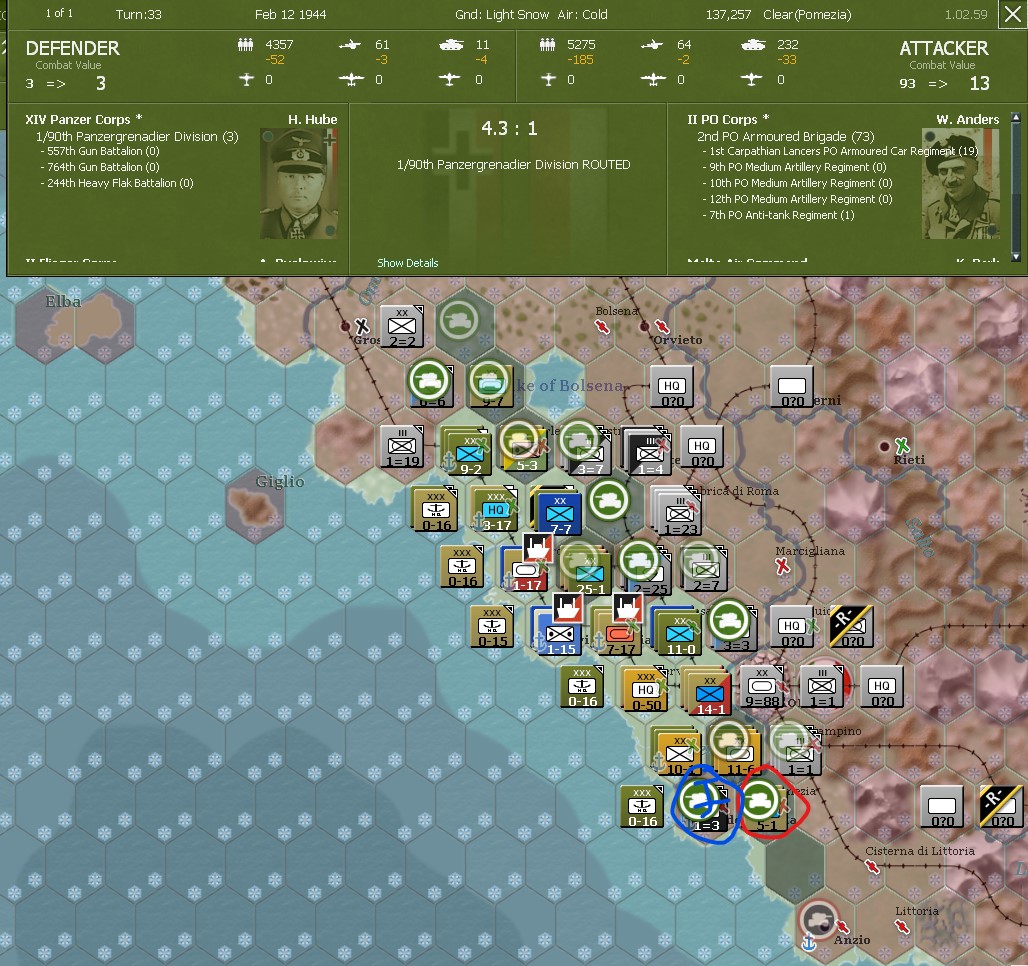Click the Rieti city label

909,460
